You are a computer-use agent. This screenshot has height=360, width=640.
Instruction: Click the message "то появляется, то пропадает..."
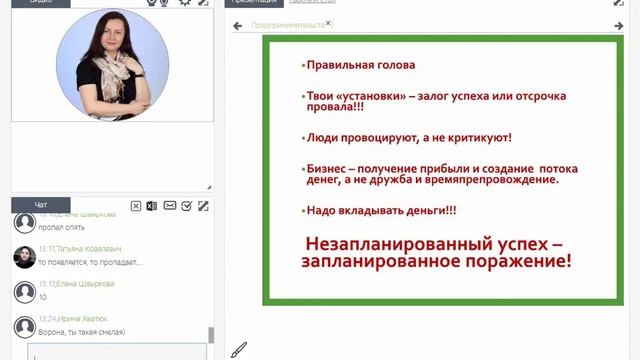[x=90, y=262]
